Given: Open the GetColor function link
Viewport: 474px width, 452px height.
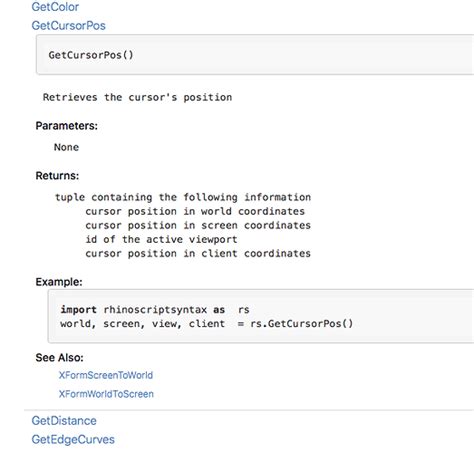Looking at the screenshot, I should pos(55,7).
